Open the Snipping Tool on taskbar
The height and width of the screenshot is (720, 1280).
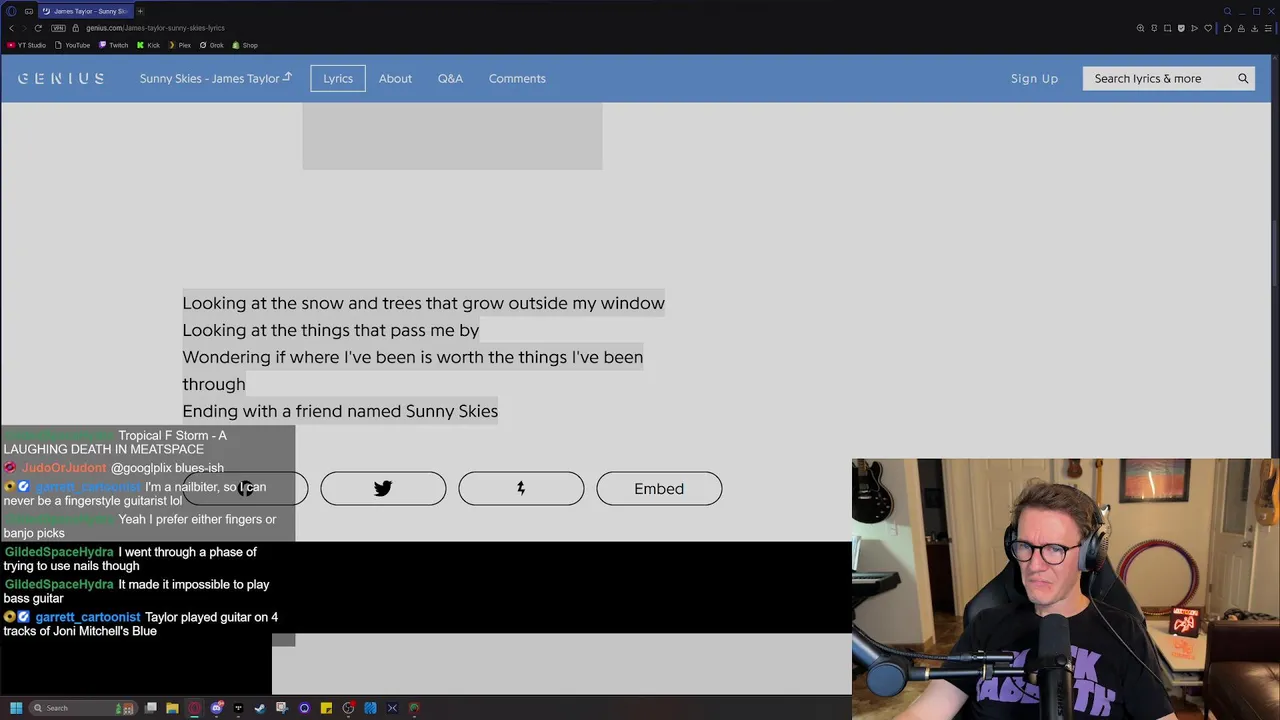point(282,708)
